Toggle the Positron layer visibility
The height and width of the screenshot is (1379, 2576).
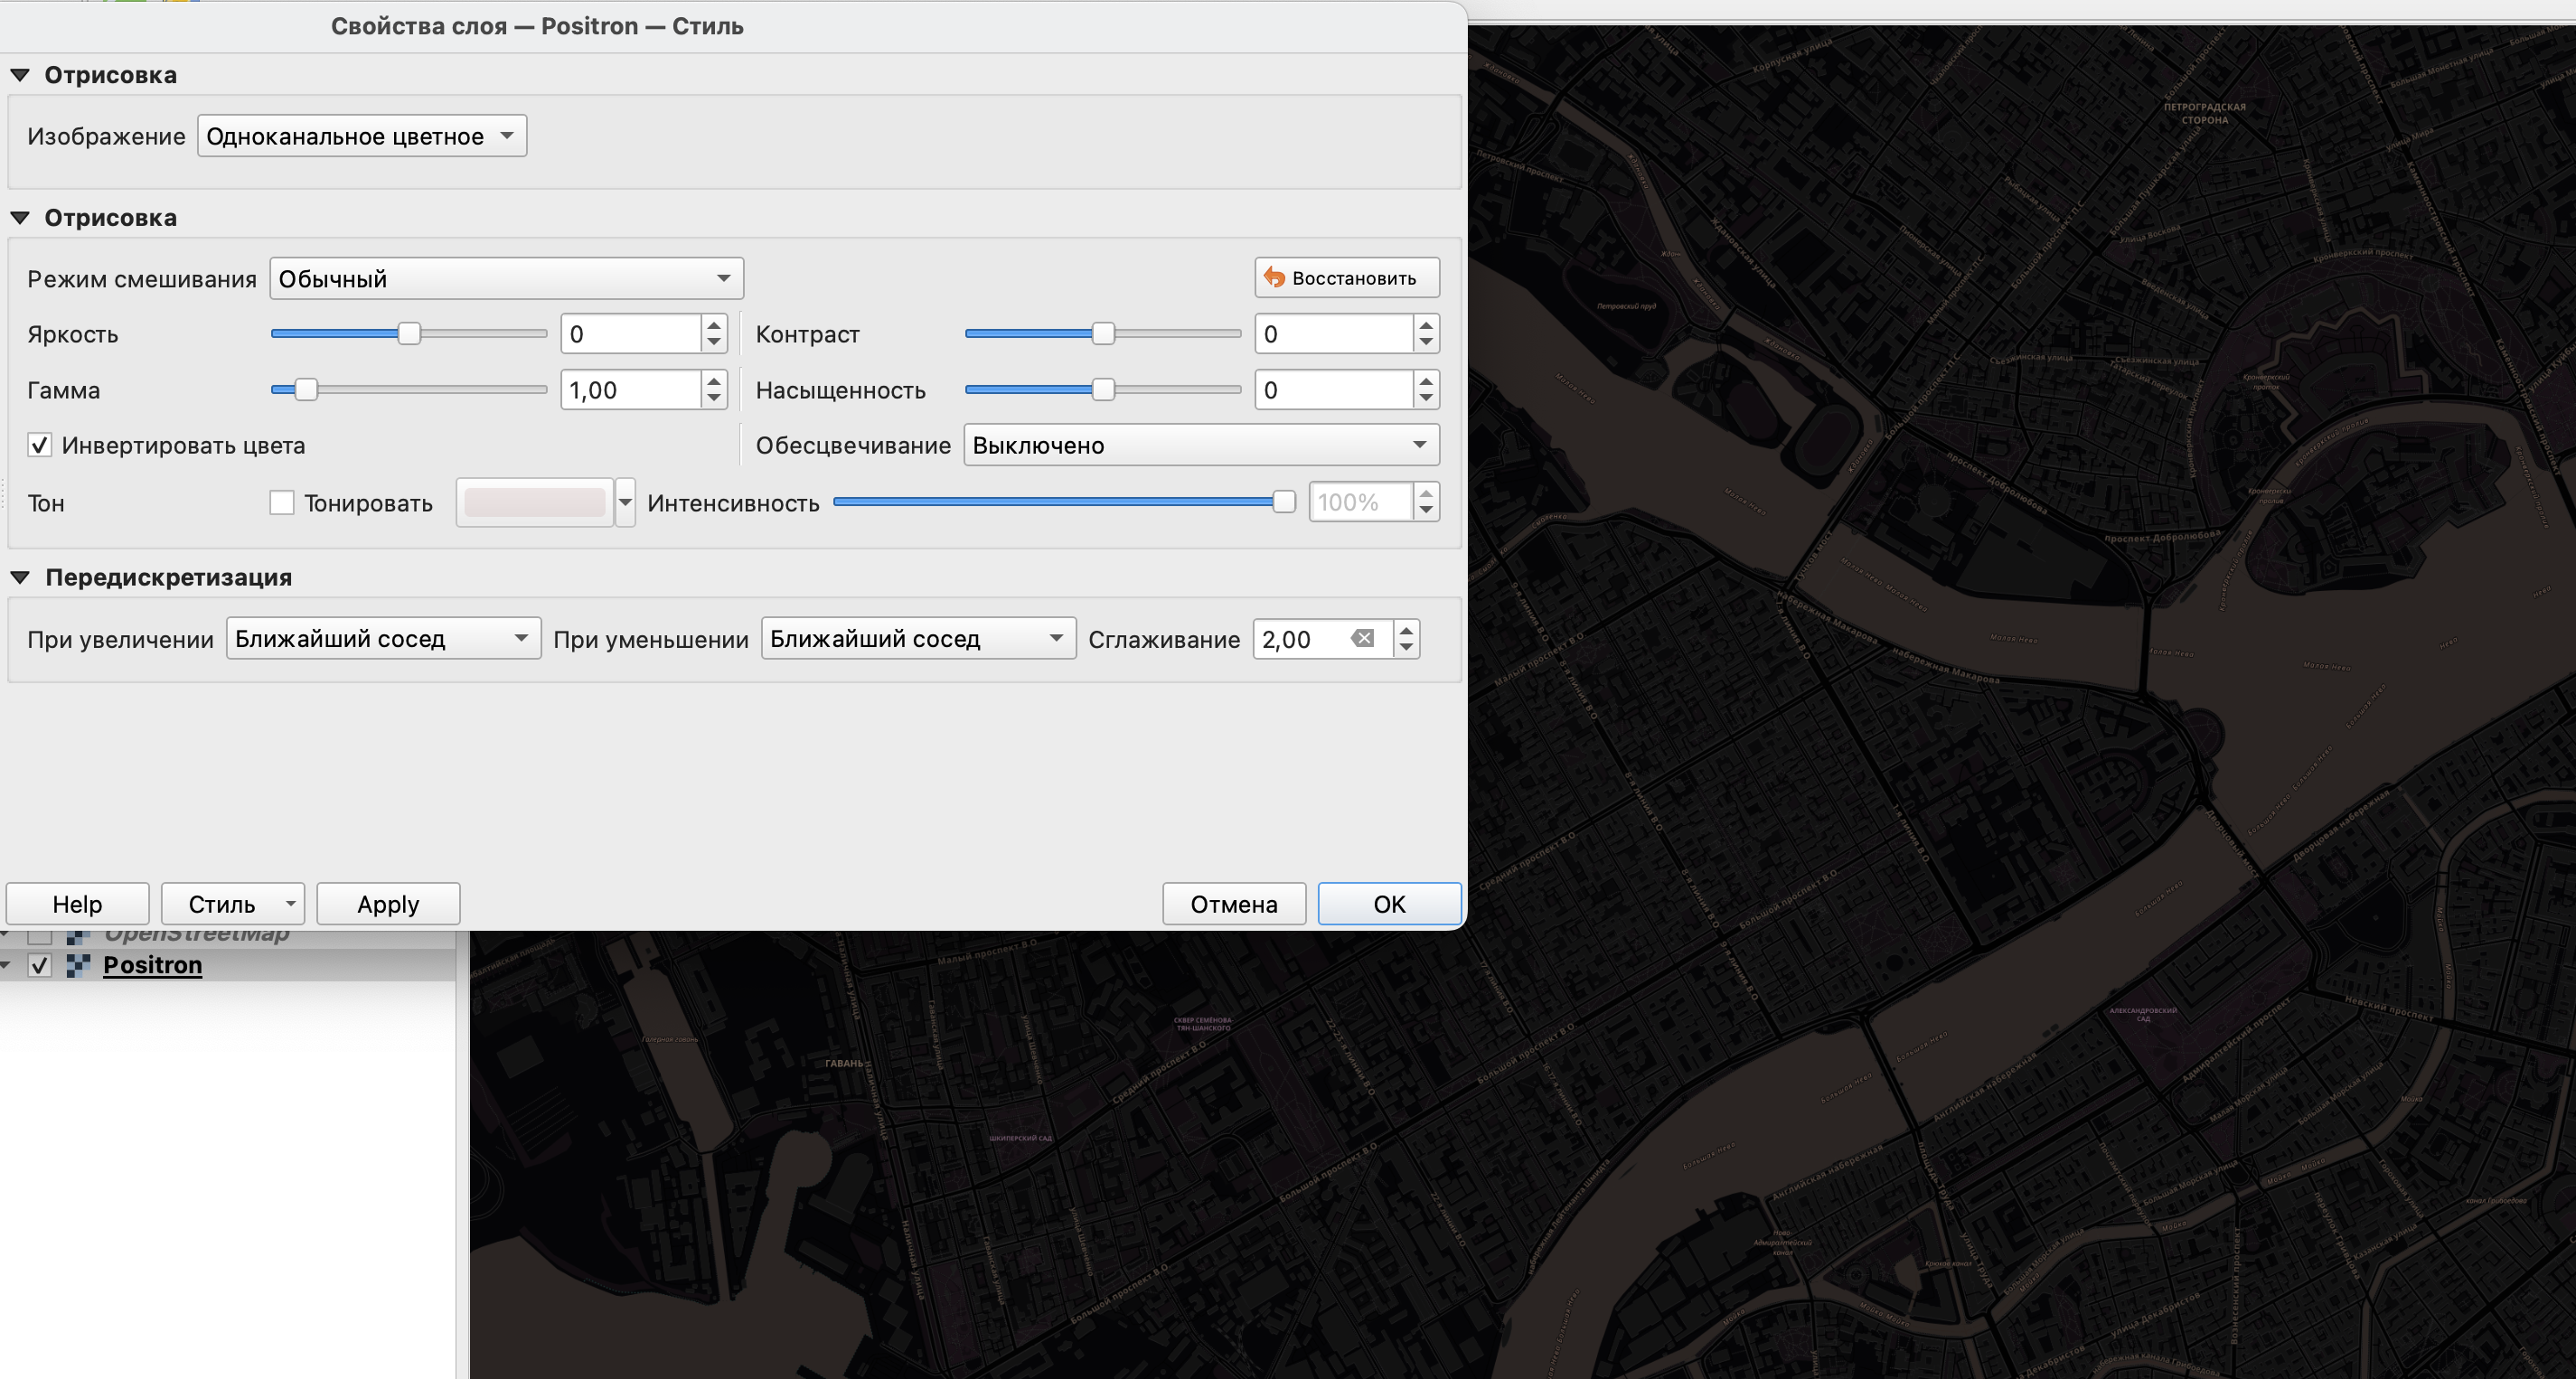click(x=40, y=965)
